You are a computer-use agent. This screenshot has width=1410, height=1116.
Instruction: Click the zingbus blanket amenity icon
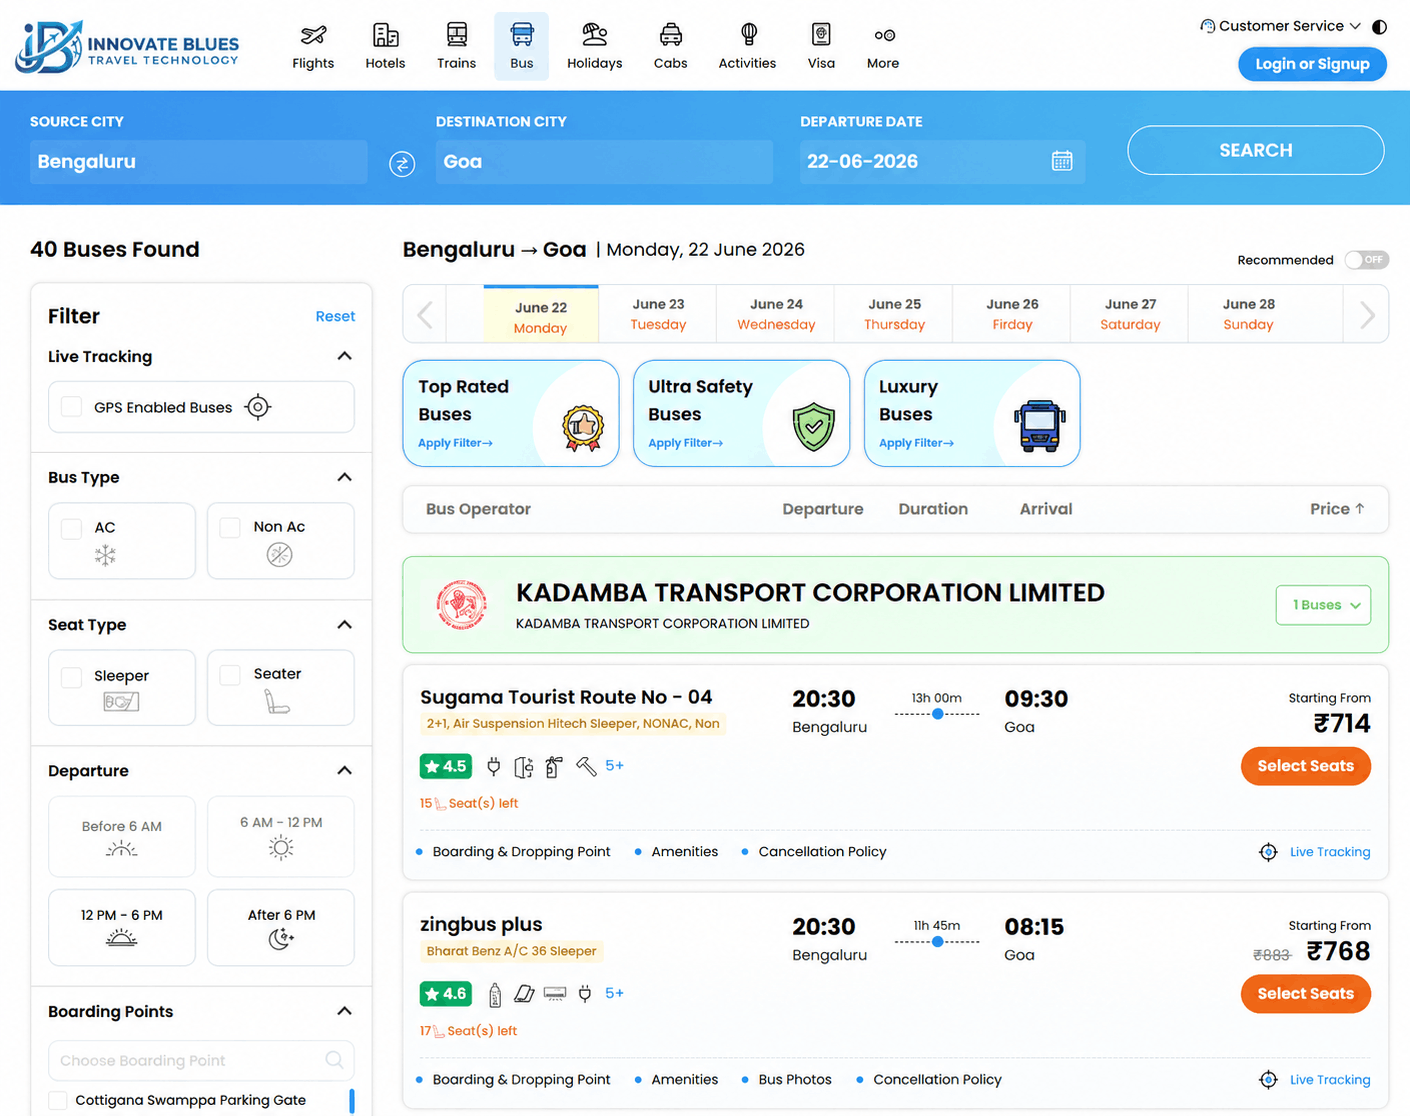click(524, 994)
